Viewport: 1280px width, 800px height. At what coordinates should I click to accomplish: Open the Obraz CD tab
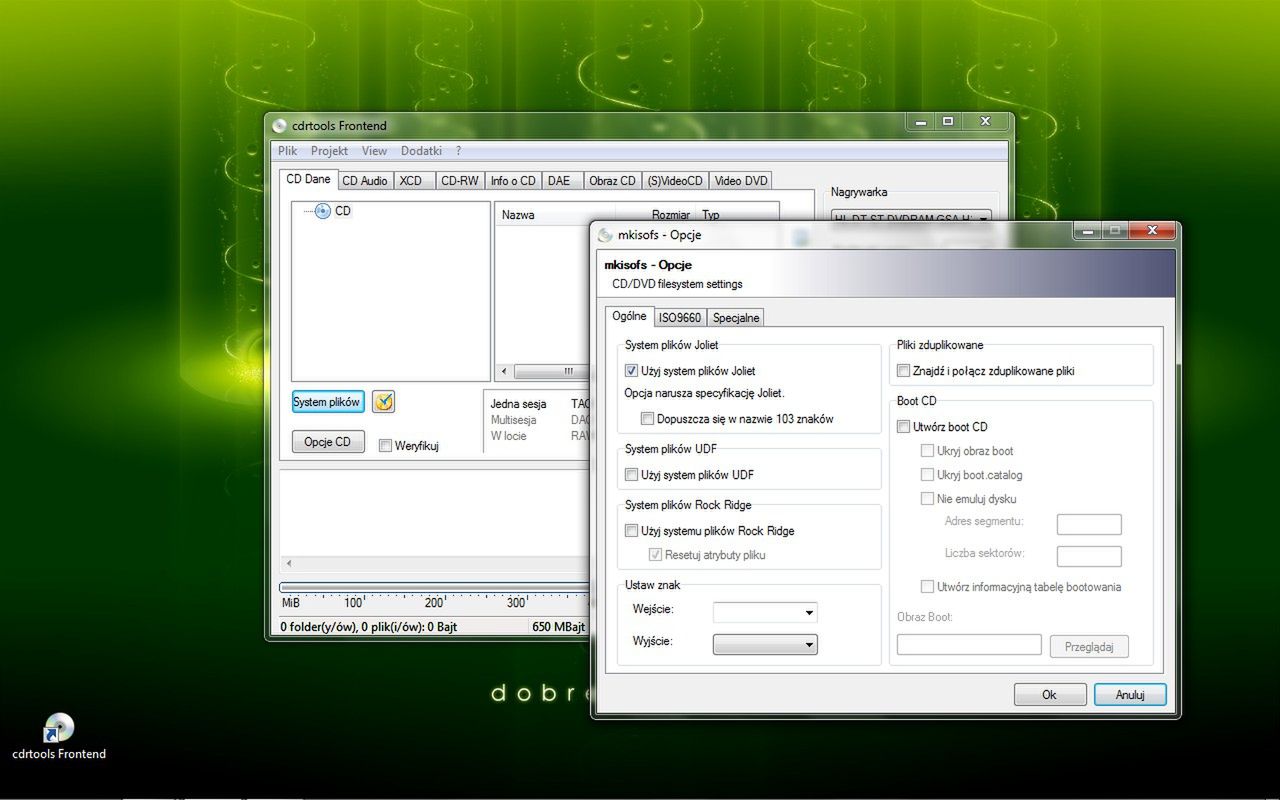click(x=612, y=181)
